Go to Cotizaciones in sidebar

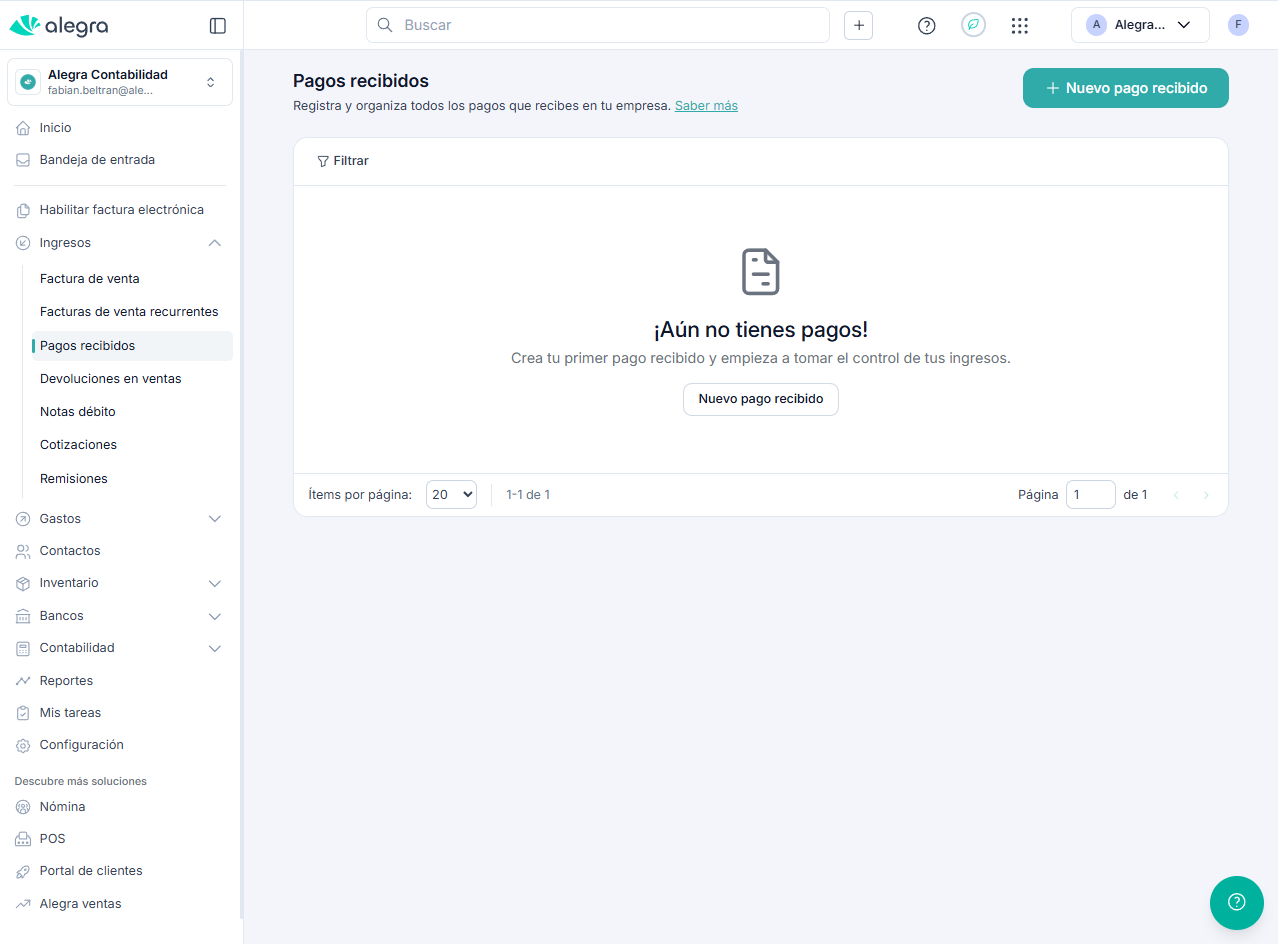point(78,445)
